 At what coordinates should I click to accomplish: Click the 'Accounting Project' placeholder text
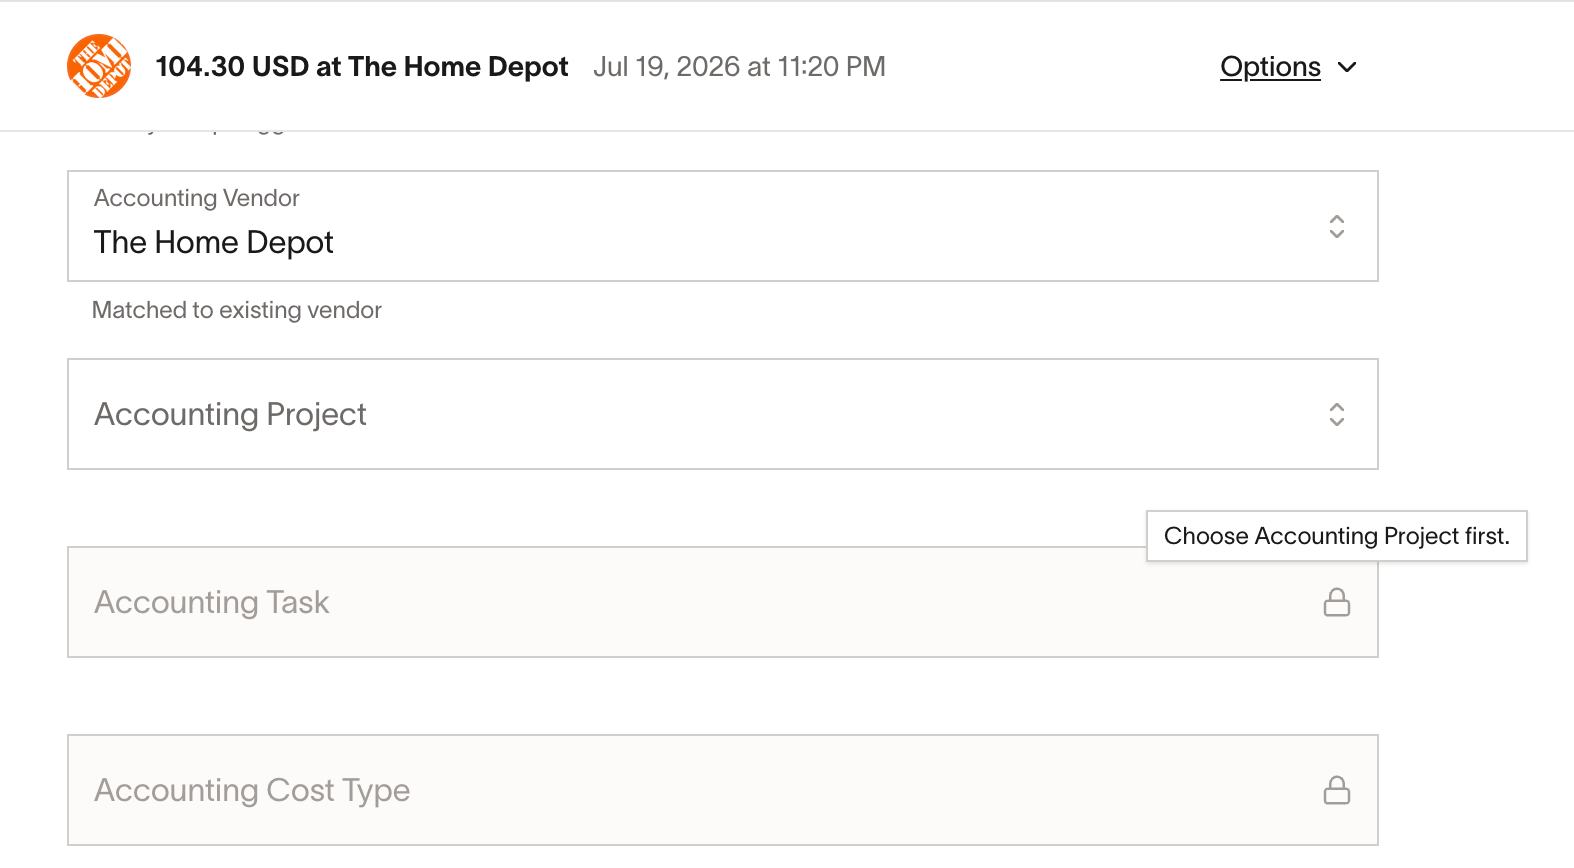(231, 414)
